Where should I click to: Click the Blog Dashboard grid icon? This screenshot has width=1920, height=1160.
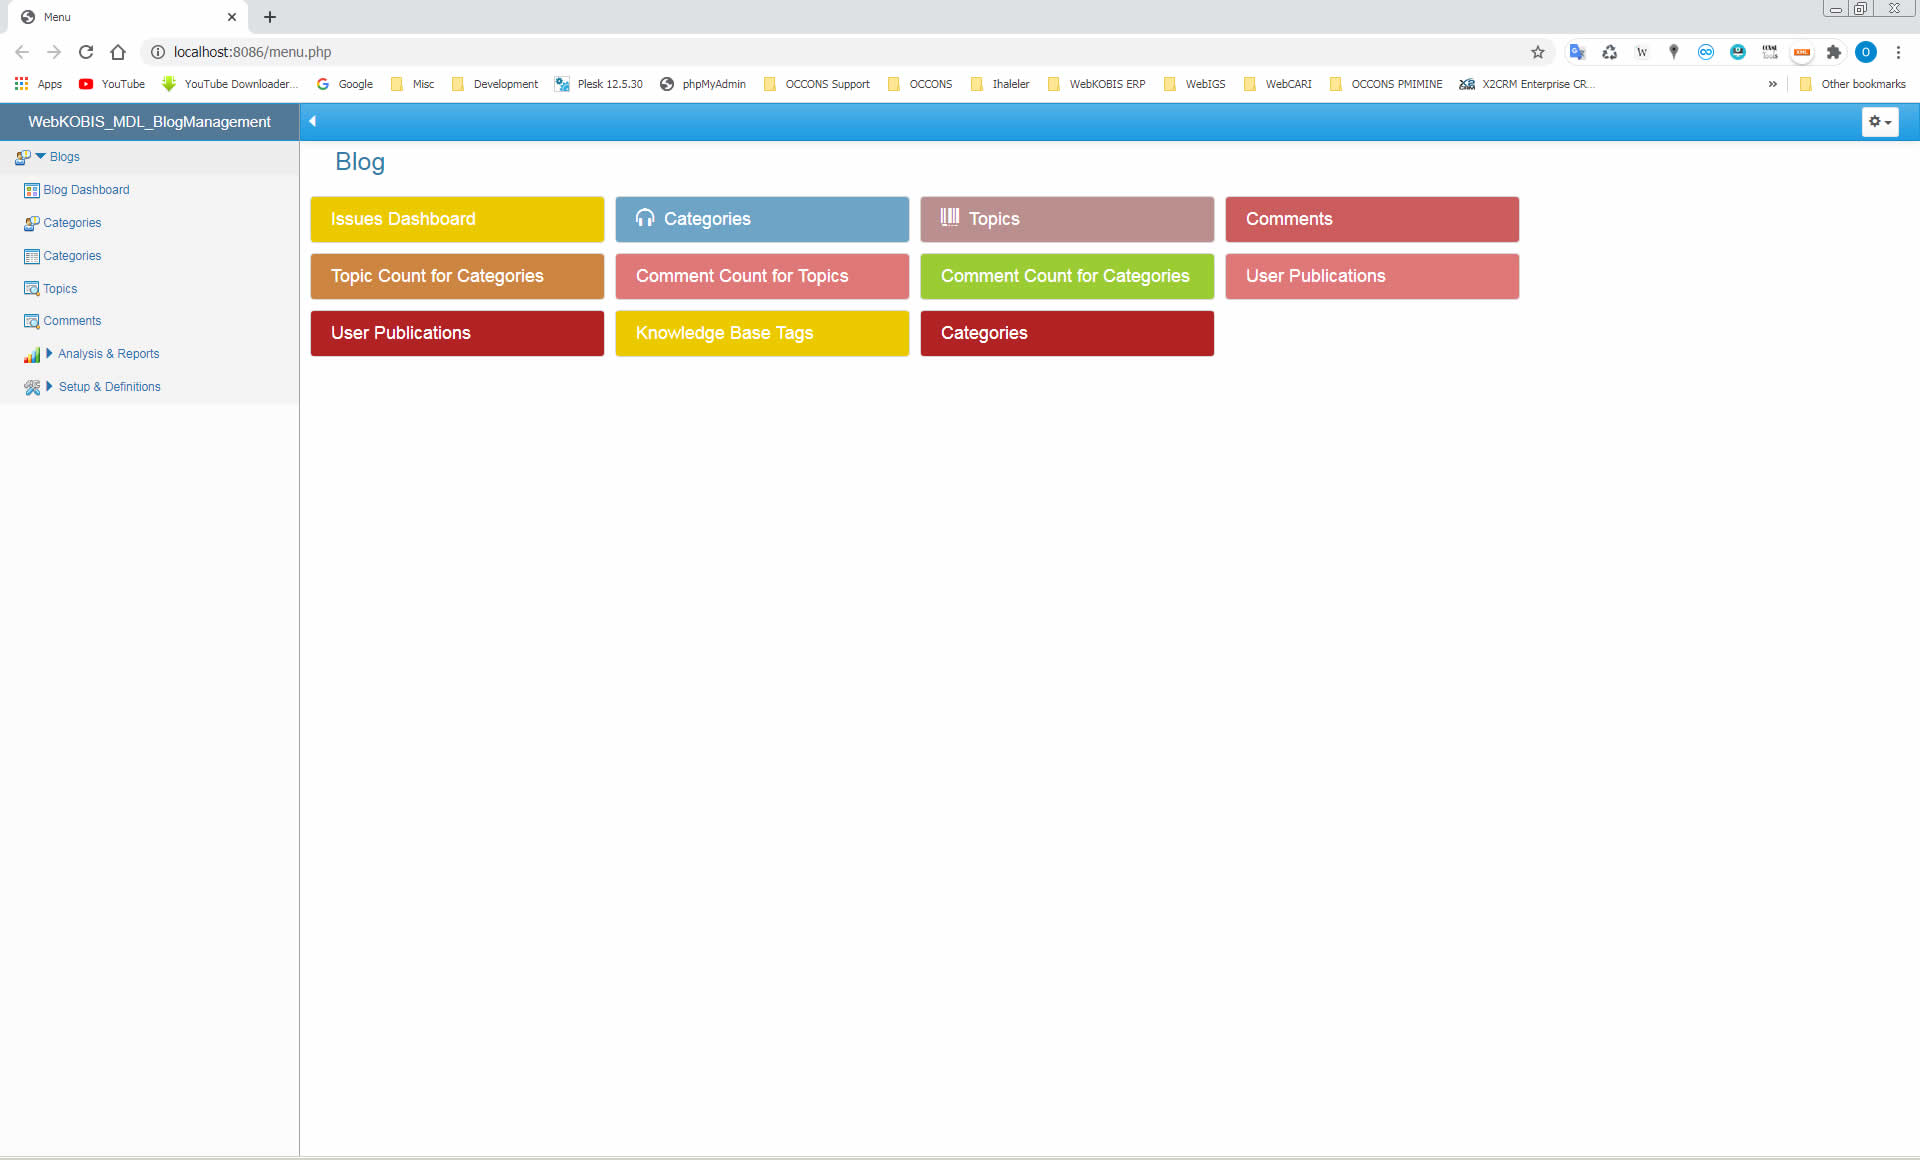[x=32, y=190]
